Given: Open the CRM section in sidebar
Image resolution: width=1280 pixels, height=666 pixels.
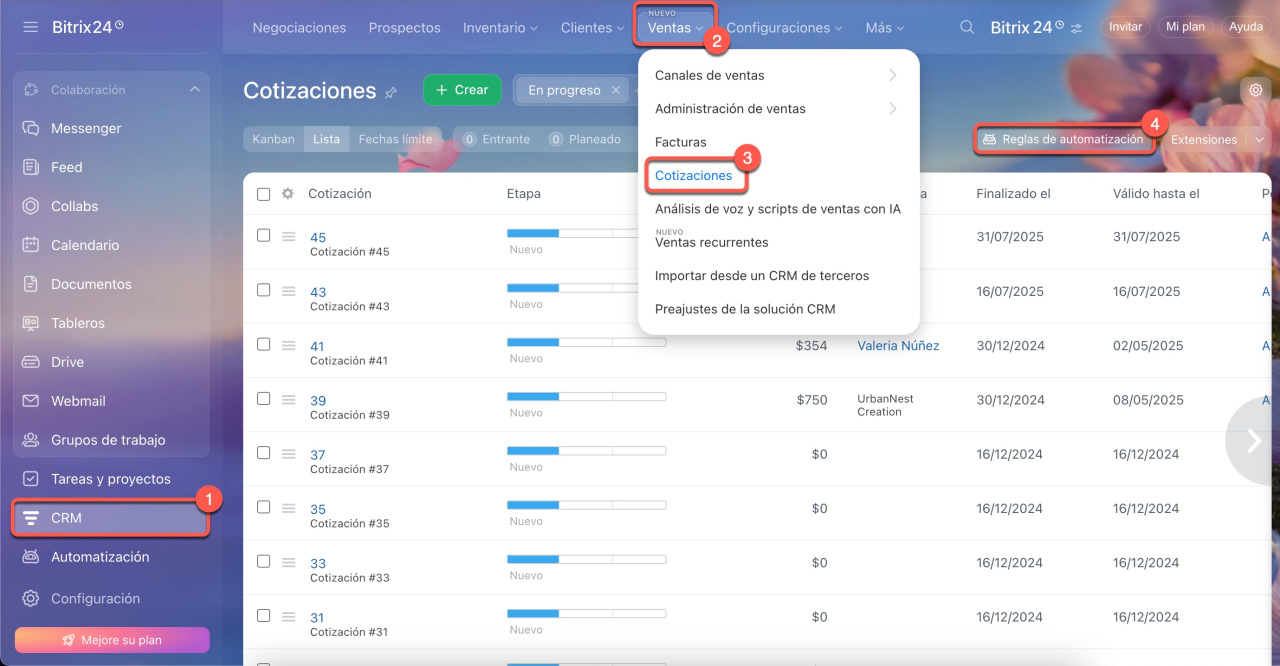Looking at the screenshot, I should (x=111, y=518).
